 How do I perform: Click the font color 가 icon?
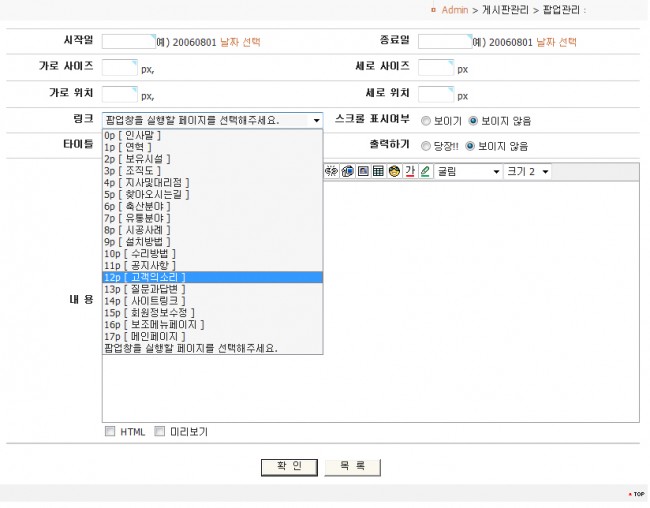pos(410,172)
